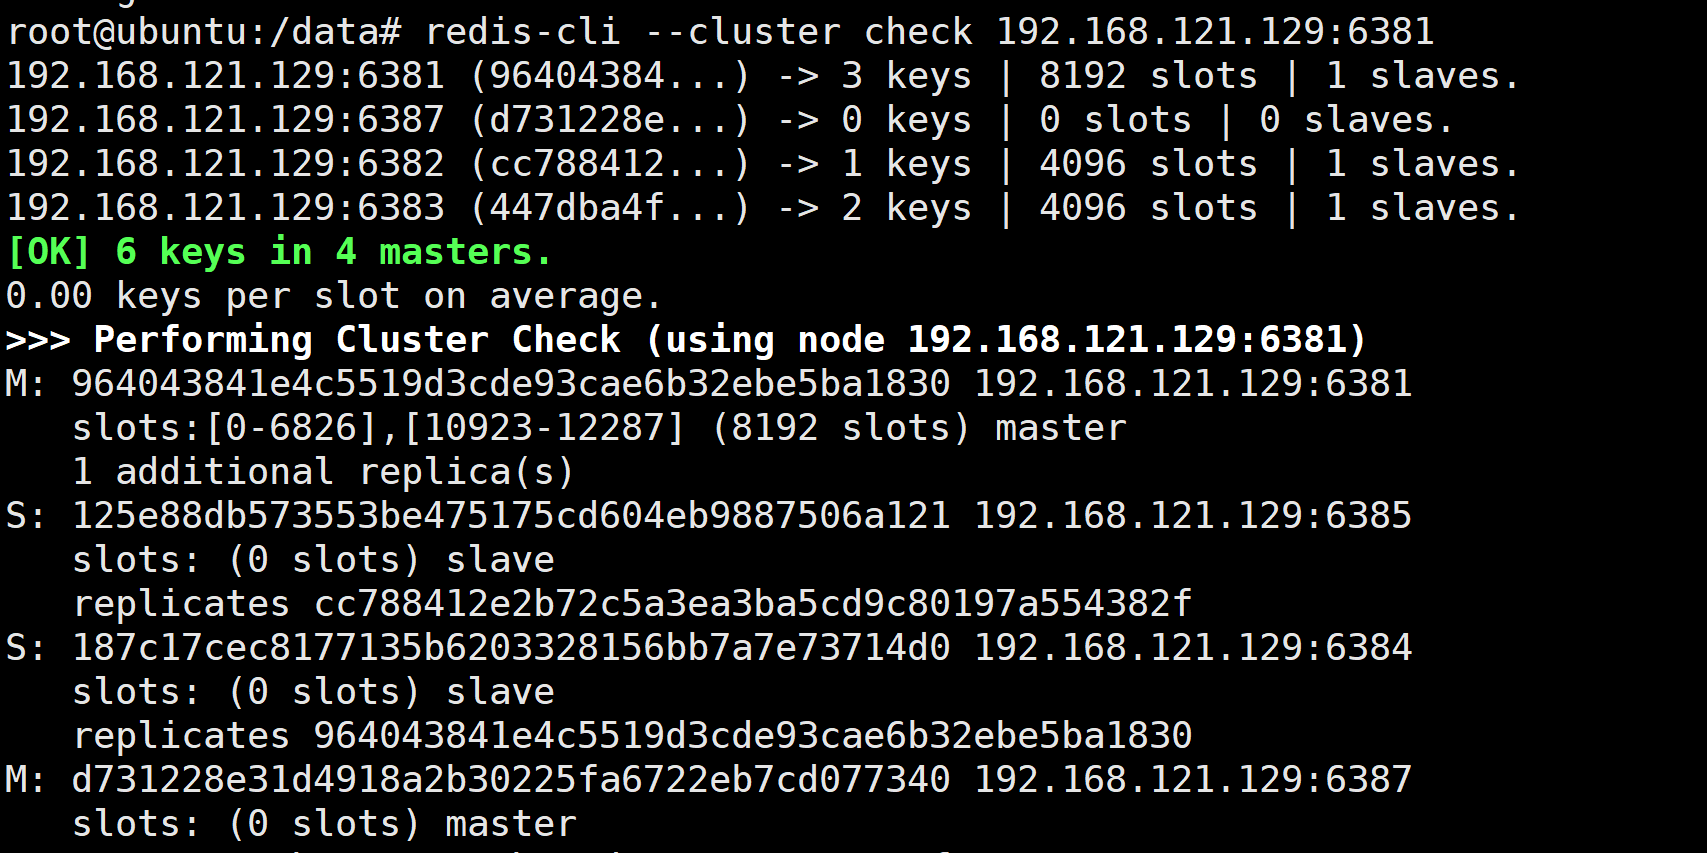
Task: Click the 'Performing Cluster Check' heading line
Action: 686,340
